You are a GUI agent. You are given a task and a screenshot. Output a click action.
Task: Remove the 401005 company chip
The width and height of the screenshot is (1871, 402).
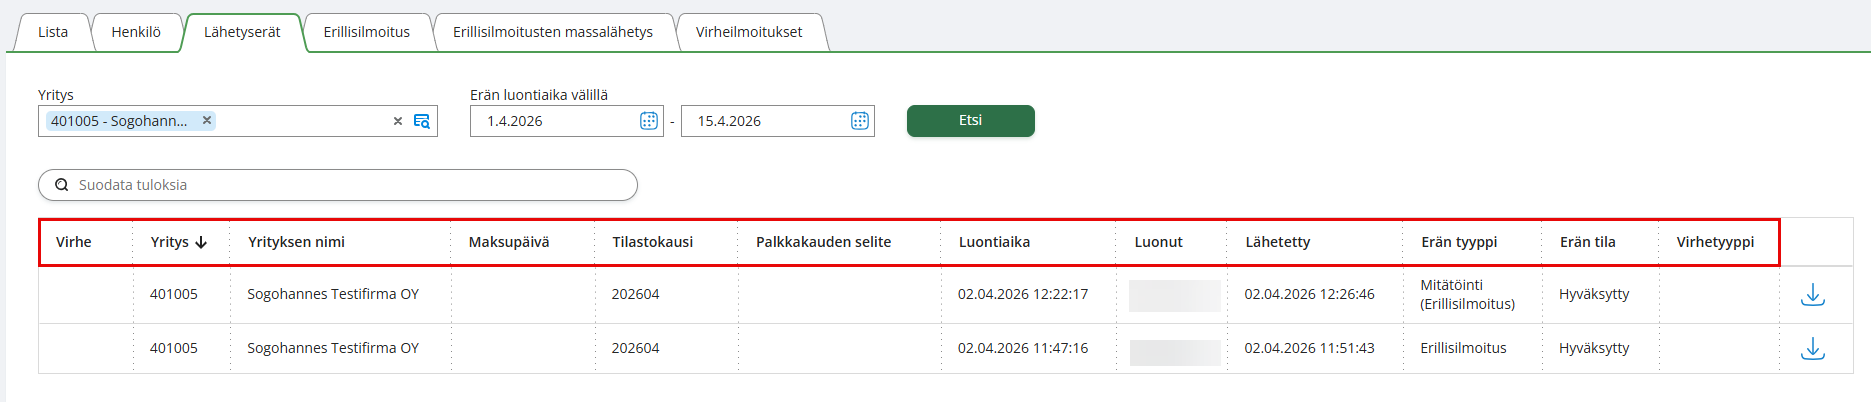[x=207, y=120]
